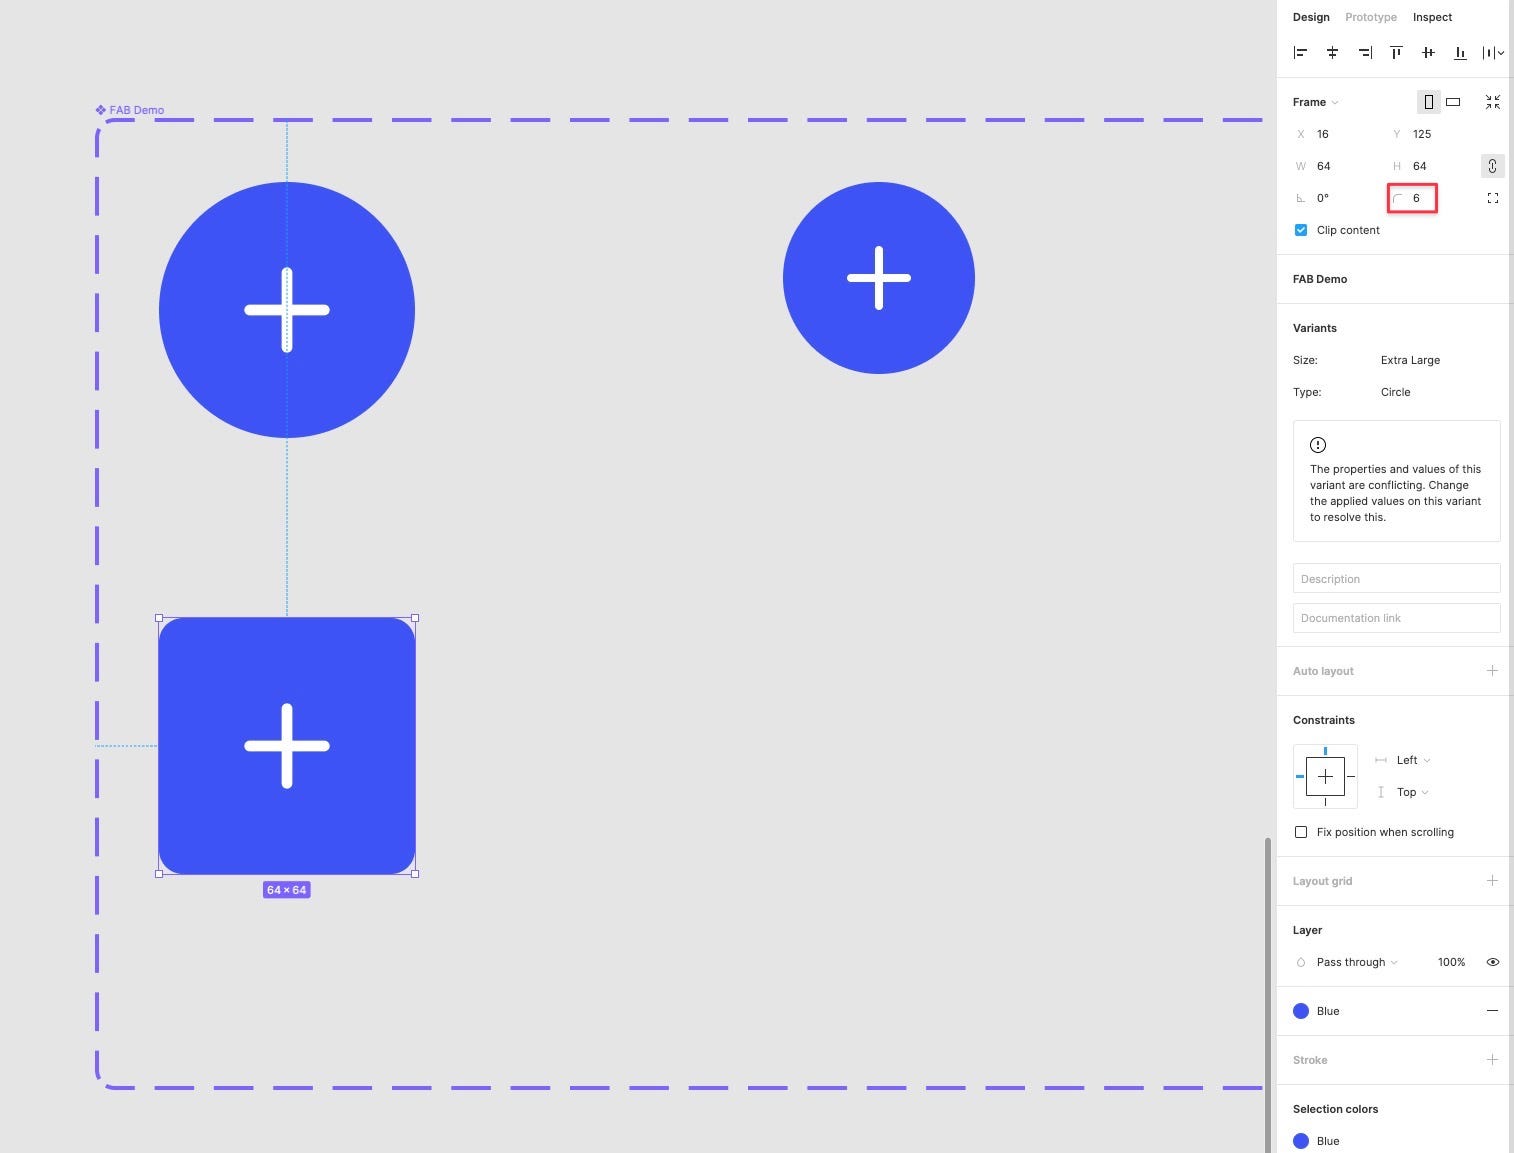Open the Frame type dropdown
The width and height of the screenshot is (1514, 1153).
1315,102
